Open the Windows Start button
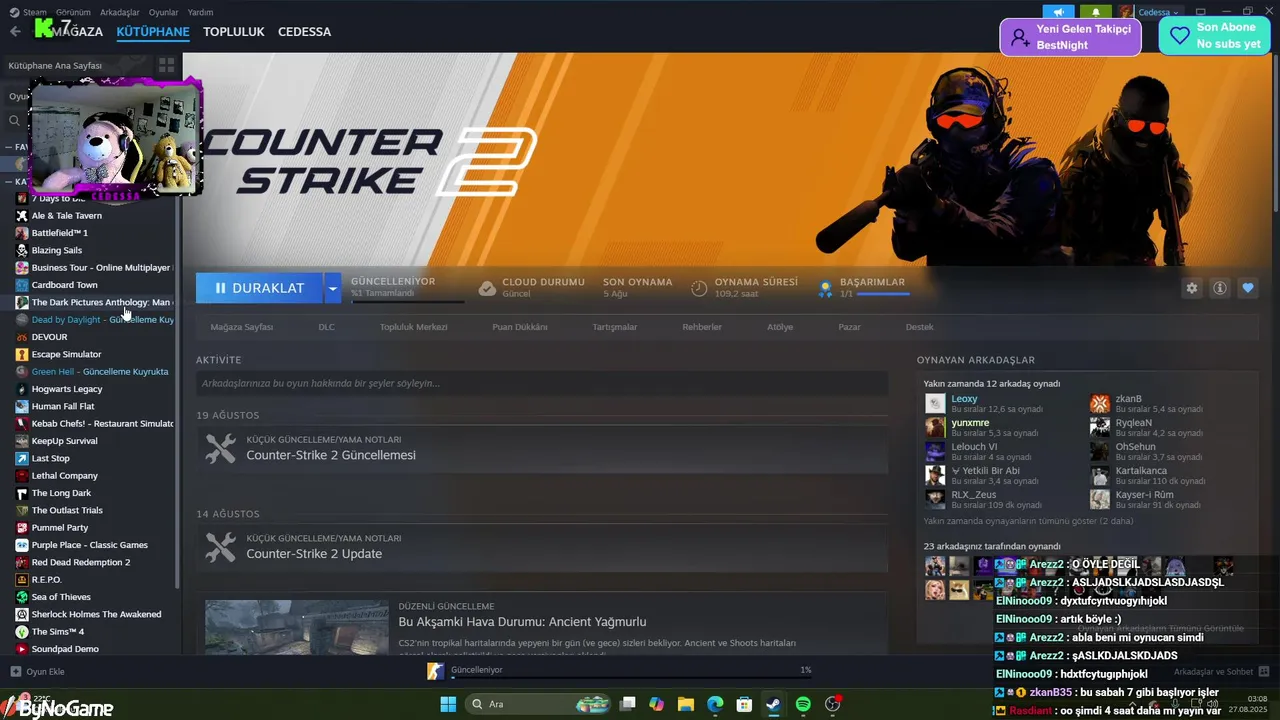Viewport: 1280px width, 720px height. click(x=448, y=704)
